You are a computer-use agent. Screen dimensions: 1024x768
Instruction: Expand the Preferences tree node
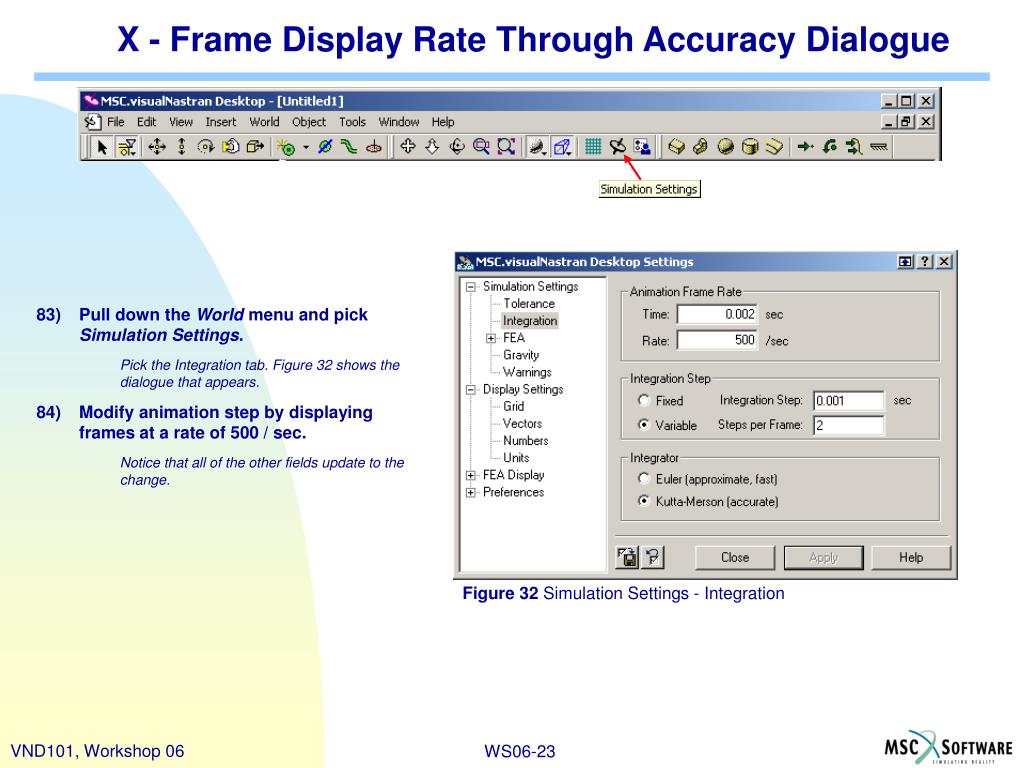point(470,492)
